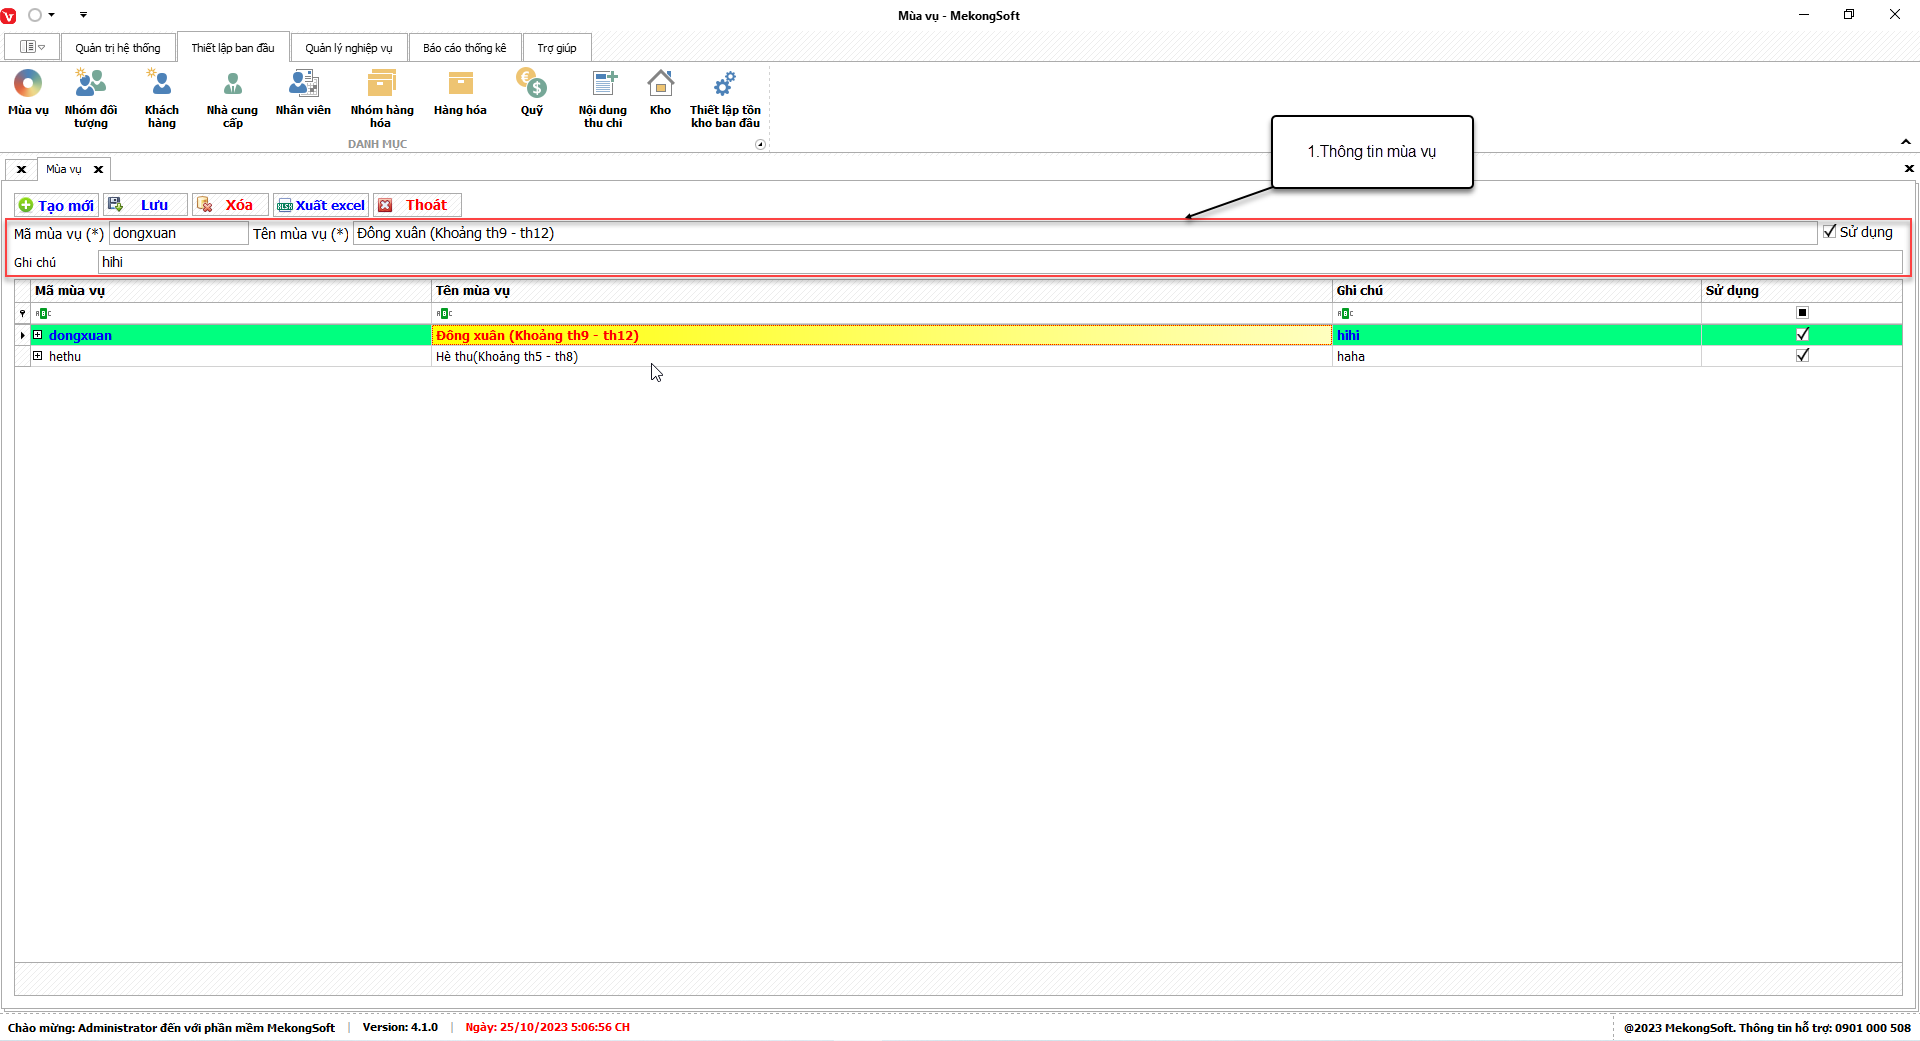Open Nhóm đối tượng category

tap(91, 98)
